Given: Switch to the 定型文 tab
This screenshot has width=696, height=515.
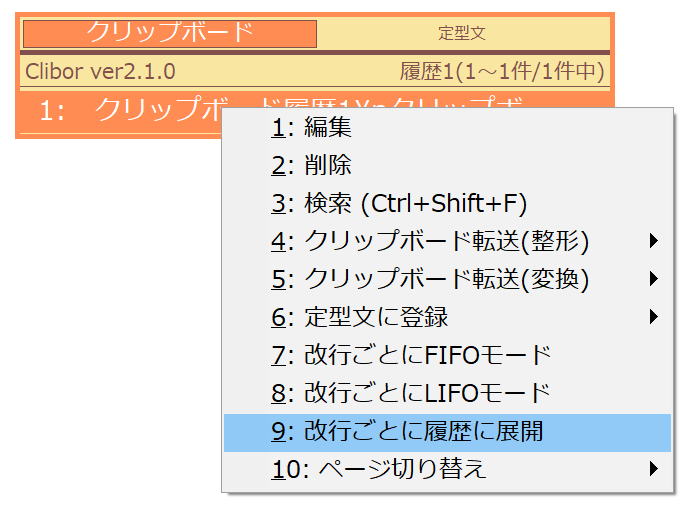Looking at the screenshot, I should pyautogui.click(x=463, y=33).
